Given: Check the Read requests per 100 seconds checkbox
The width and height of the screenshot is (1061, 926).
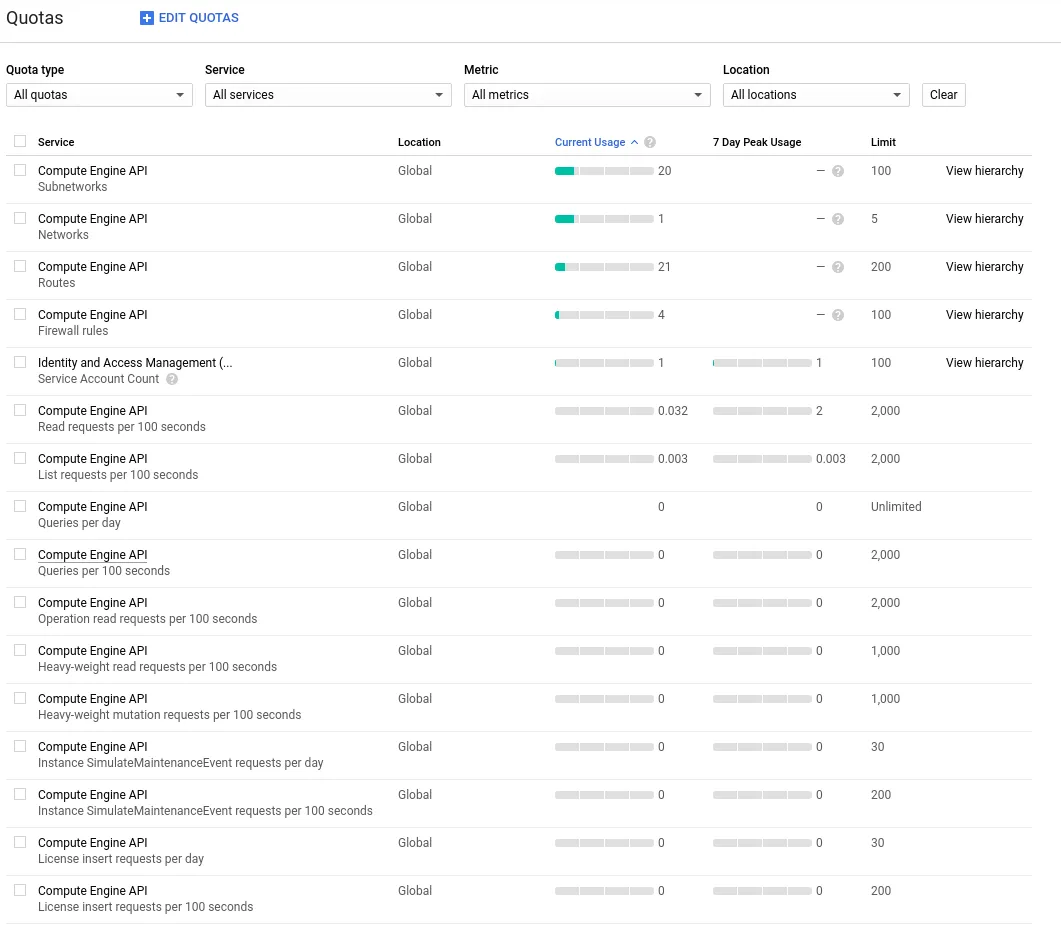Looking at the screenshot, I should [20, 411].
